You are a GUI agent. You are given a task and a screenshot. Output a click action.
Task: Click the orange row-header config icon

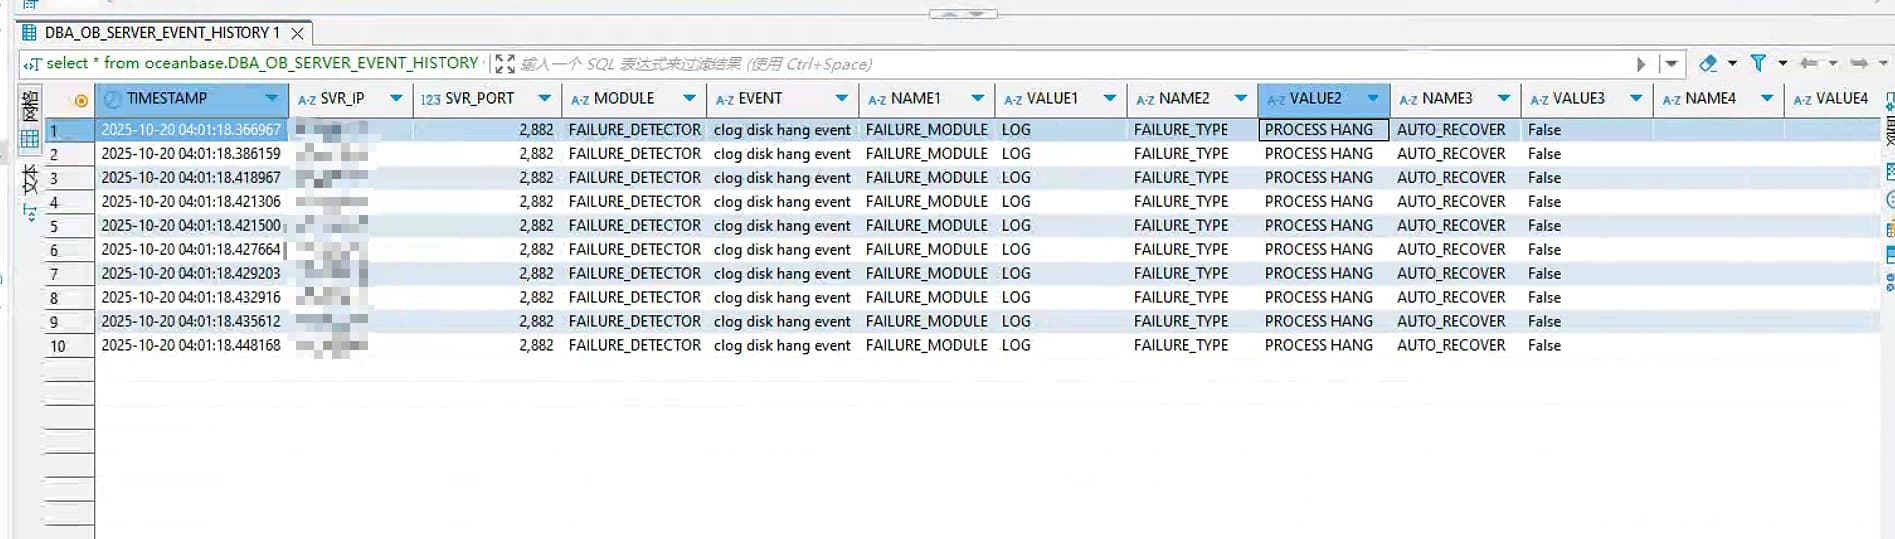point(81,100)
